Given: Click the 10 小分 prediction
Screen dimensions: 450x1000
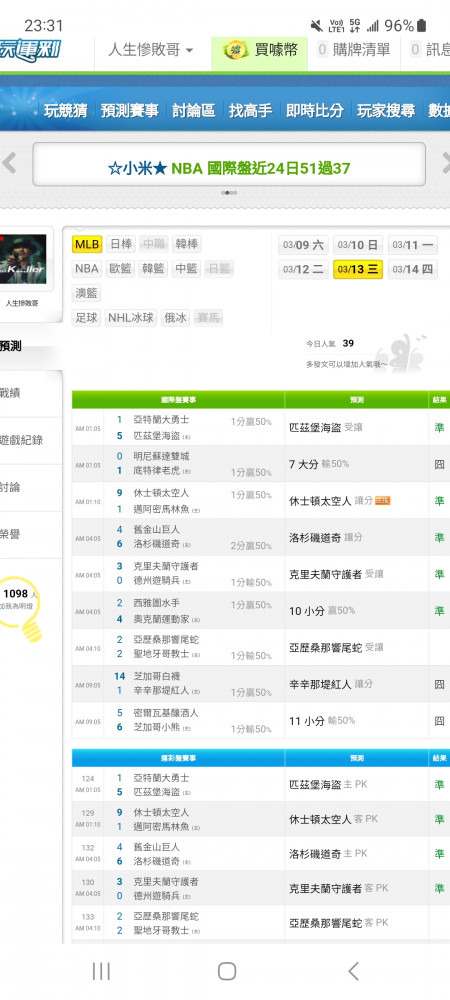Looking at the screenshot, I should point(322,611).
